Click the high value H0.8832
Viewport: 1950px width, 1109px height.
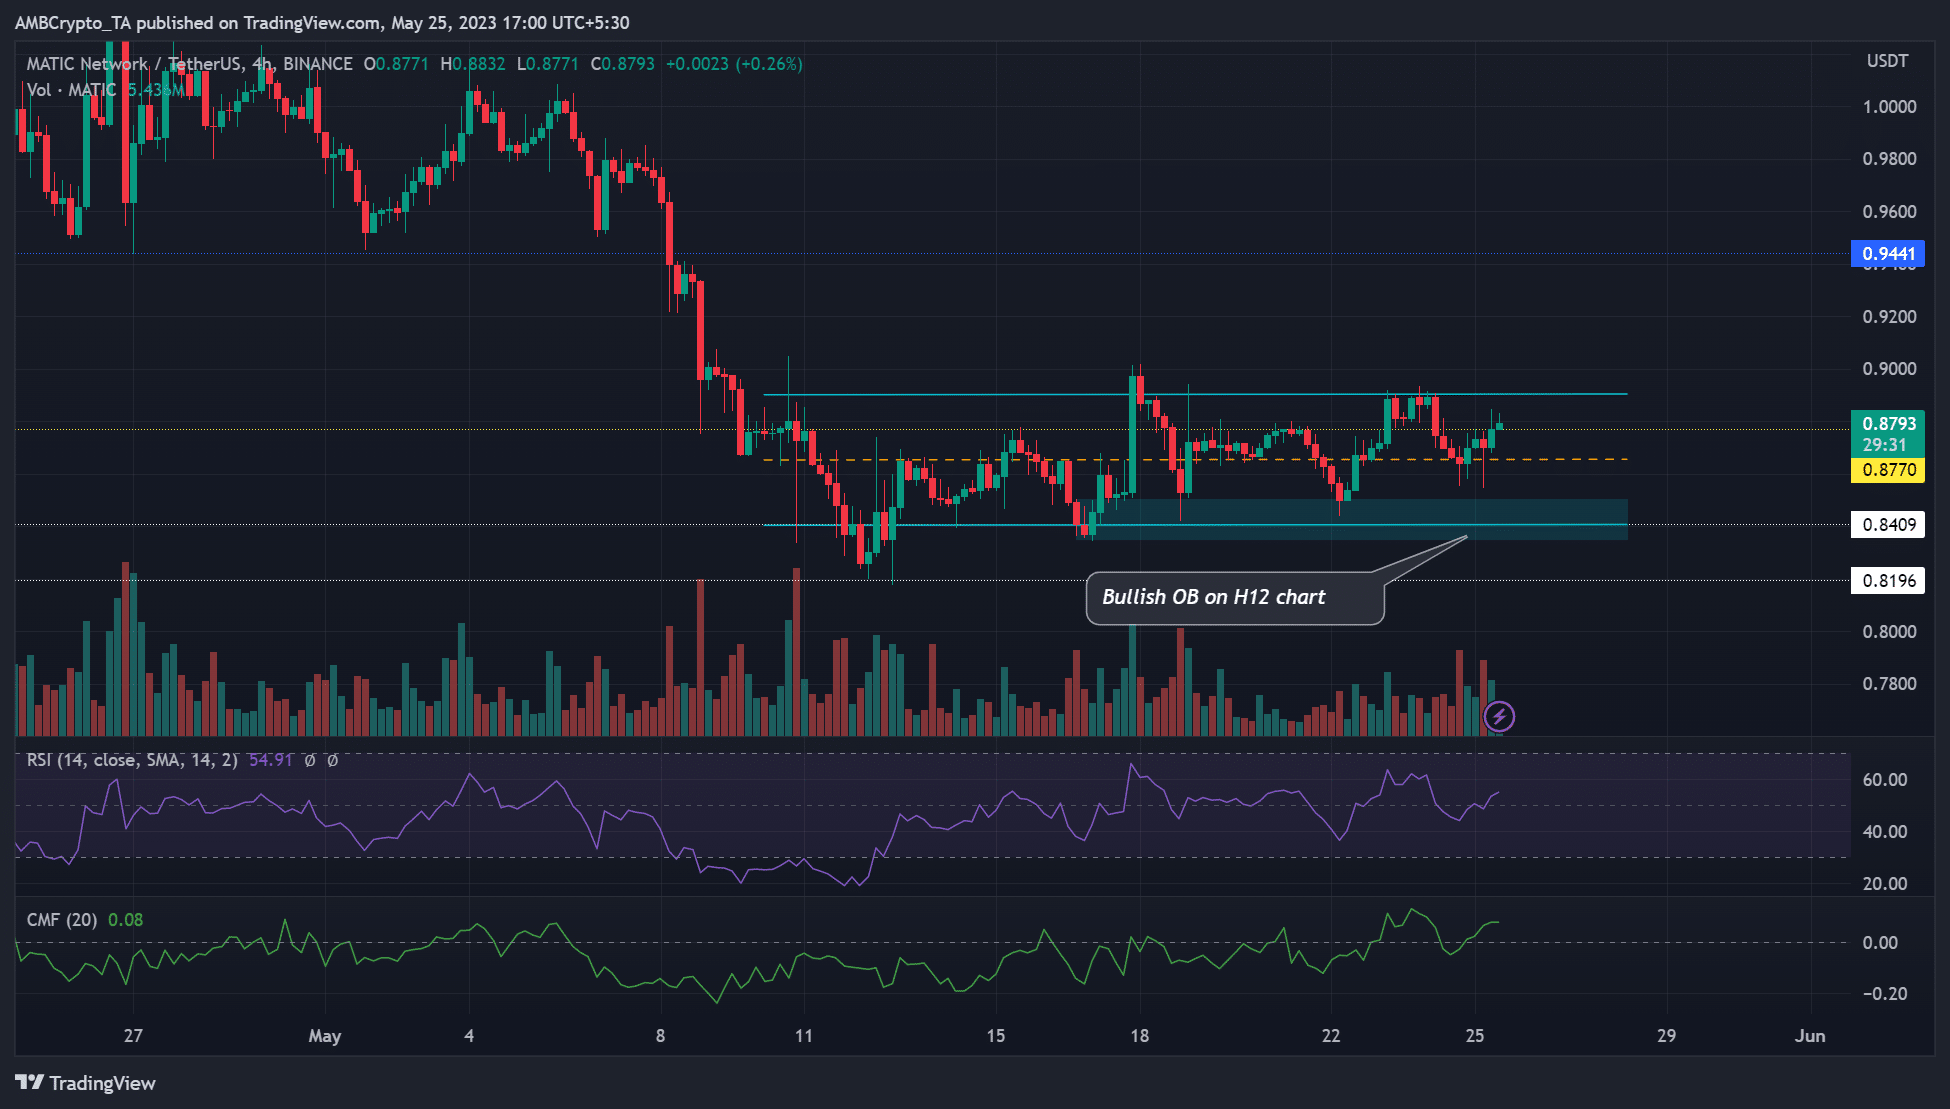473,64
